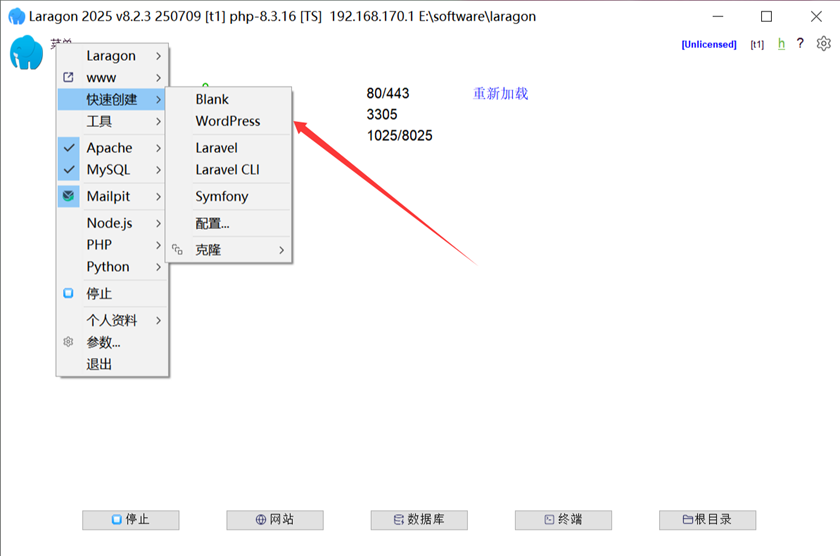
Task: Choose Laravel project option
Action: 229,148
